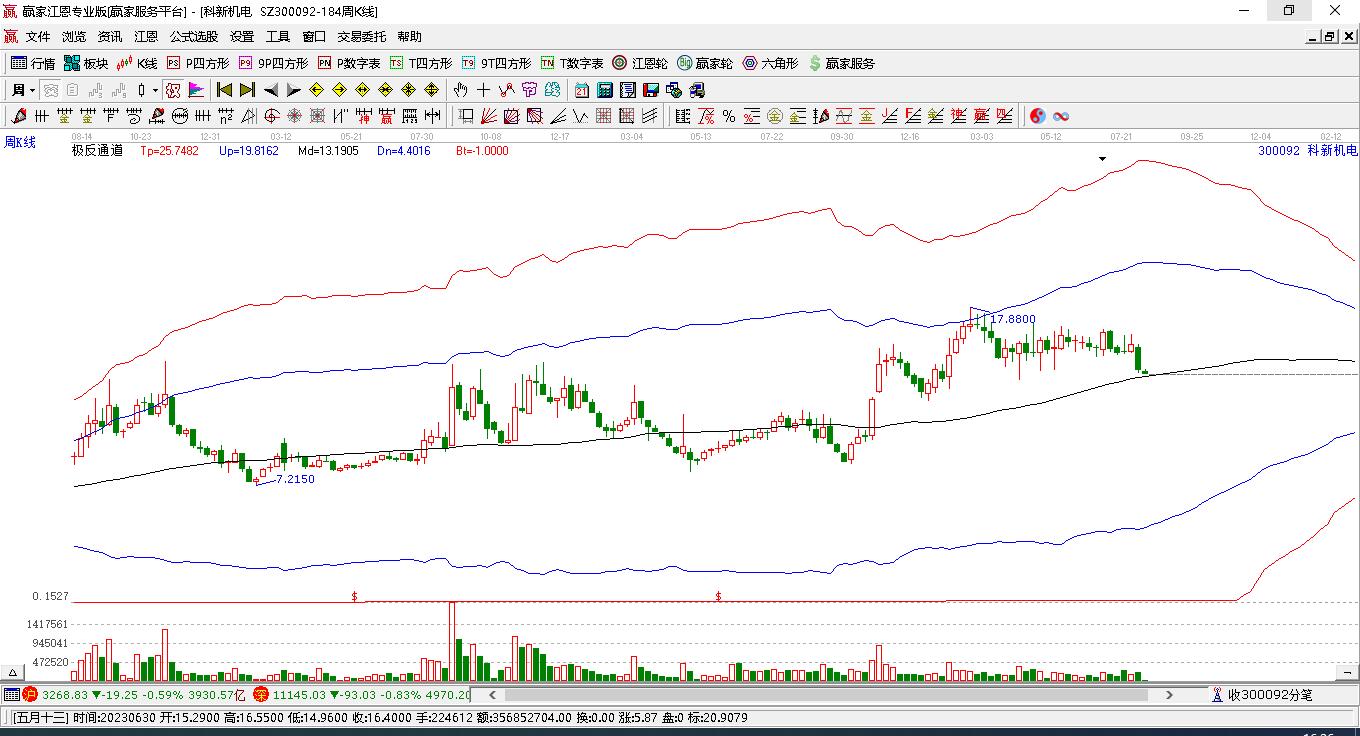Click the 极反通道 indicator label
The width and height of the screenshot is (1360, 736).
(97, 151)
